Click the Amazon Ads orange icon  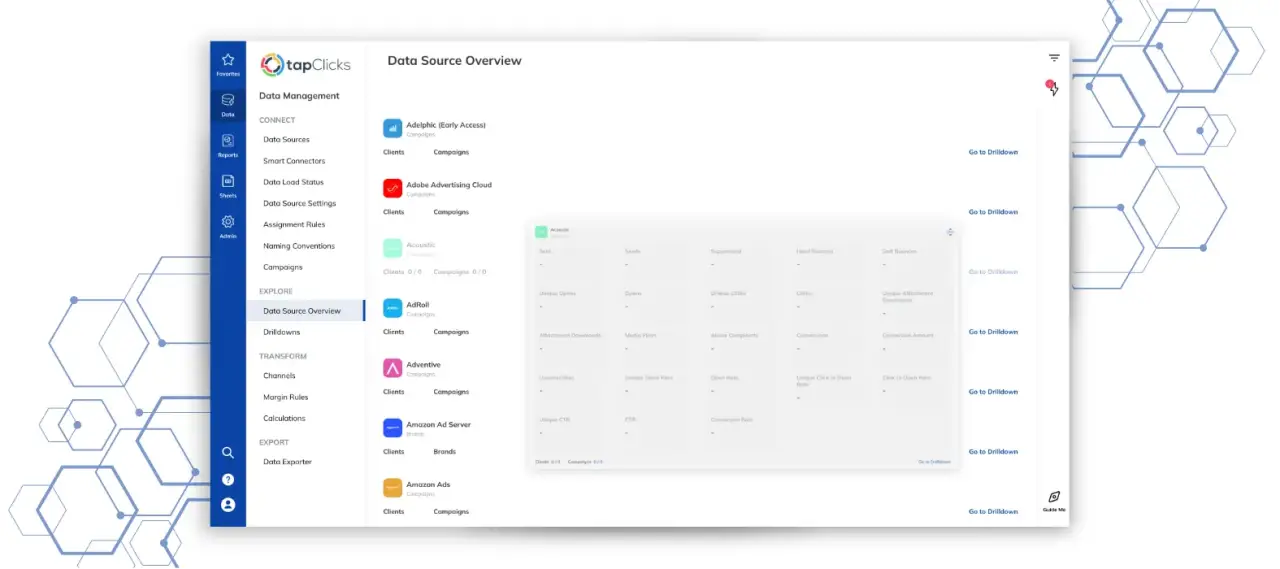pos(393,488)
